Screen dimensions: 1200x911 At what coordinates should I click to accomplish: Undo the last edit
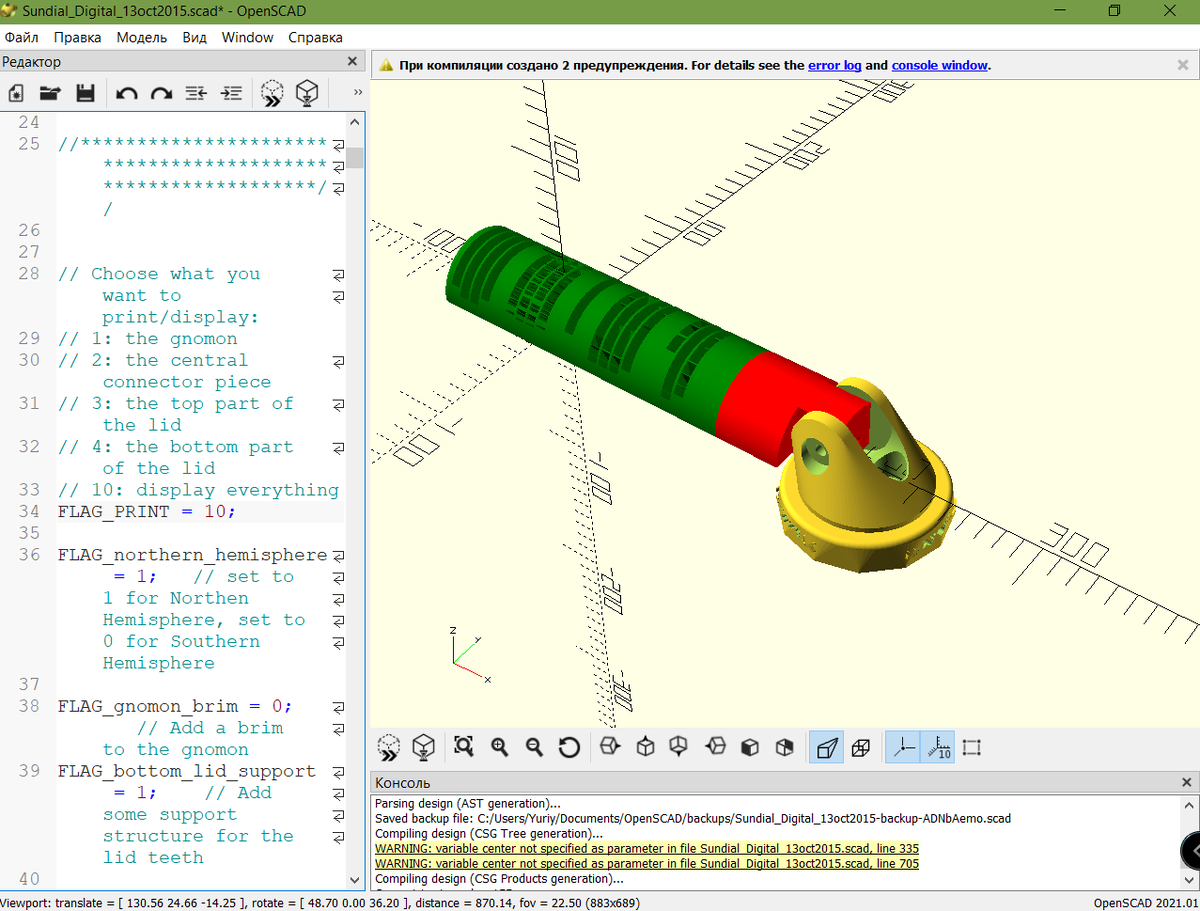pos(127,92)
